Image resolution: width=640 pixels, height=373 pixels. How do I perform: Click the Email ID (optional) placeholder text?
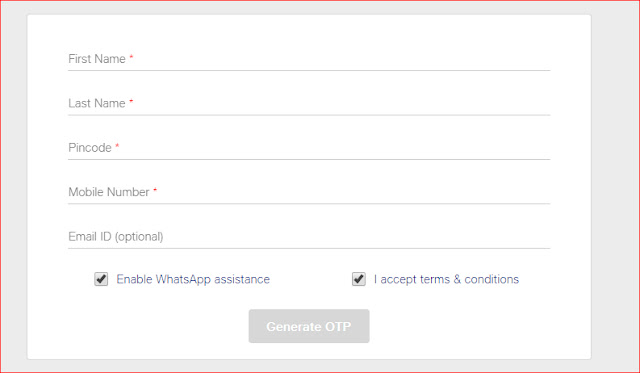click(x=116, y=237)
